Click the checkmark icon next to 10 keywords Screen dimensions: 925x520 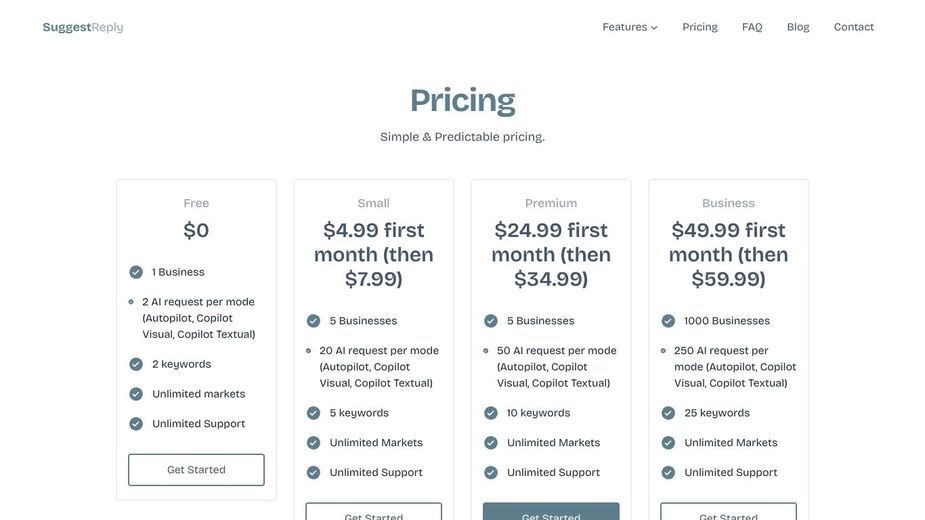click(x=491, y=413)
